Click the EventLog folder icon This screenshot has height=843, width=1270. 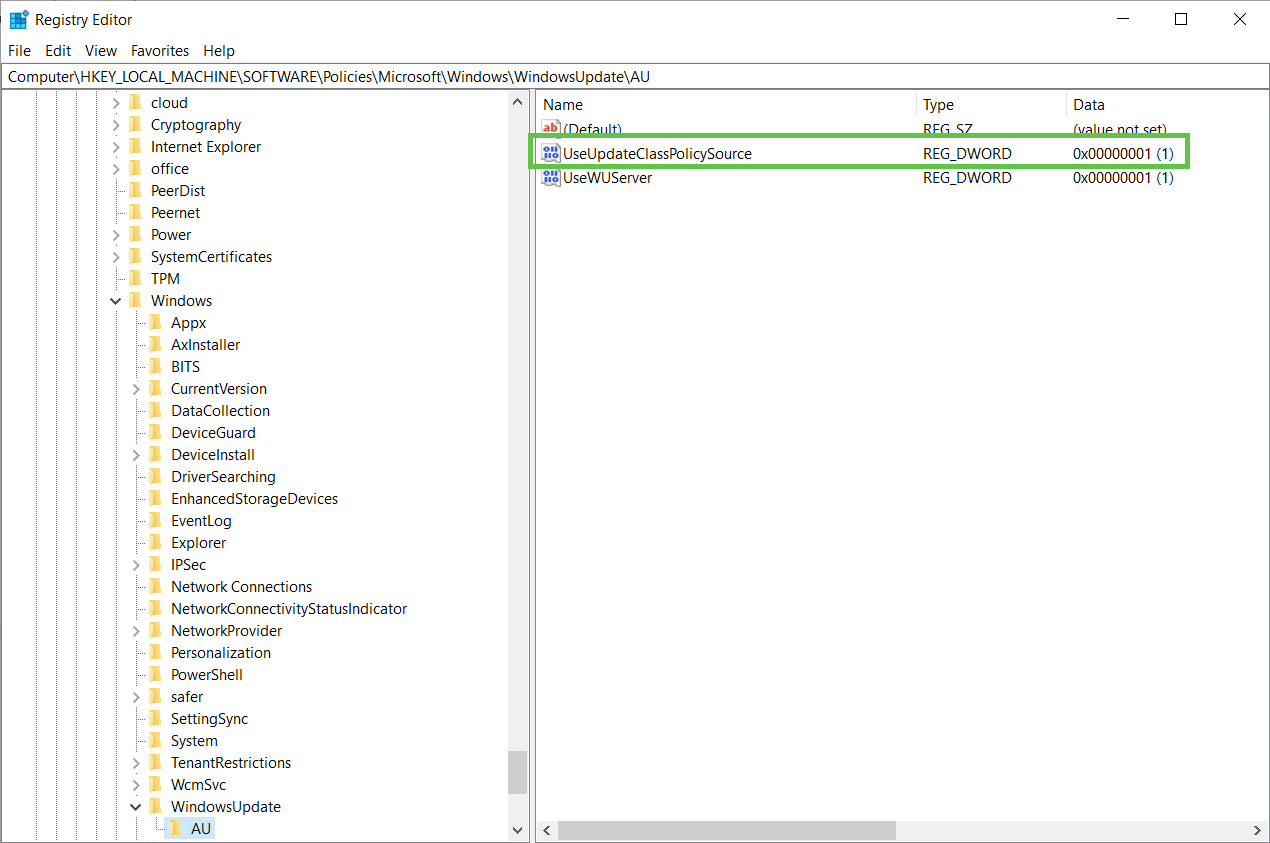tap(155, 520)
